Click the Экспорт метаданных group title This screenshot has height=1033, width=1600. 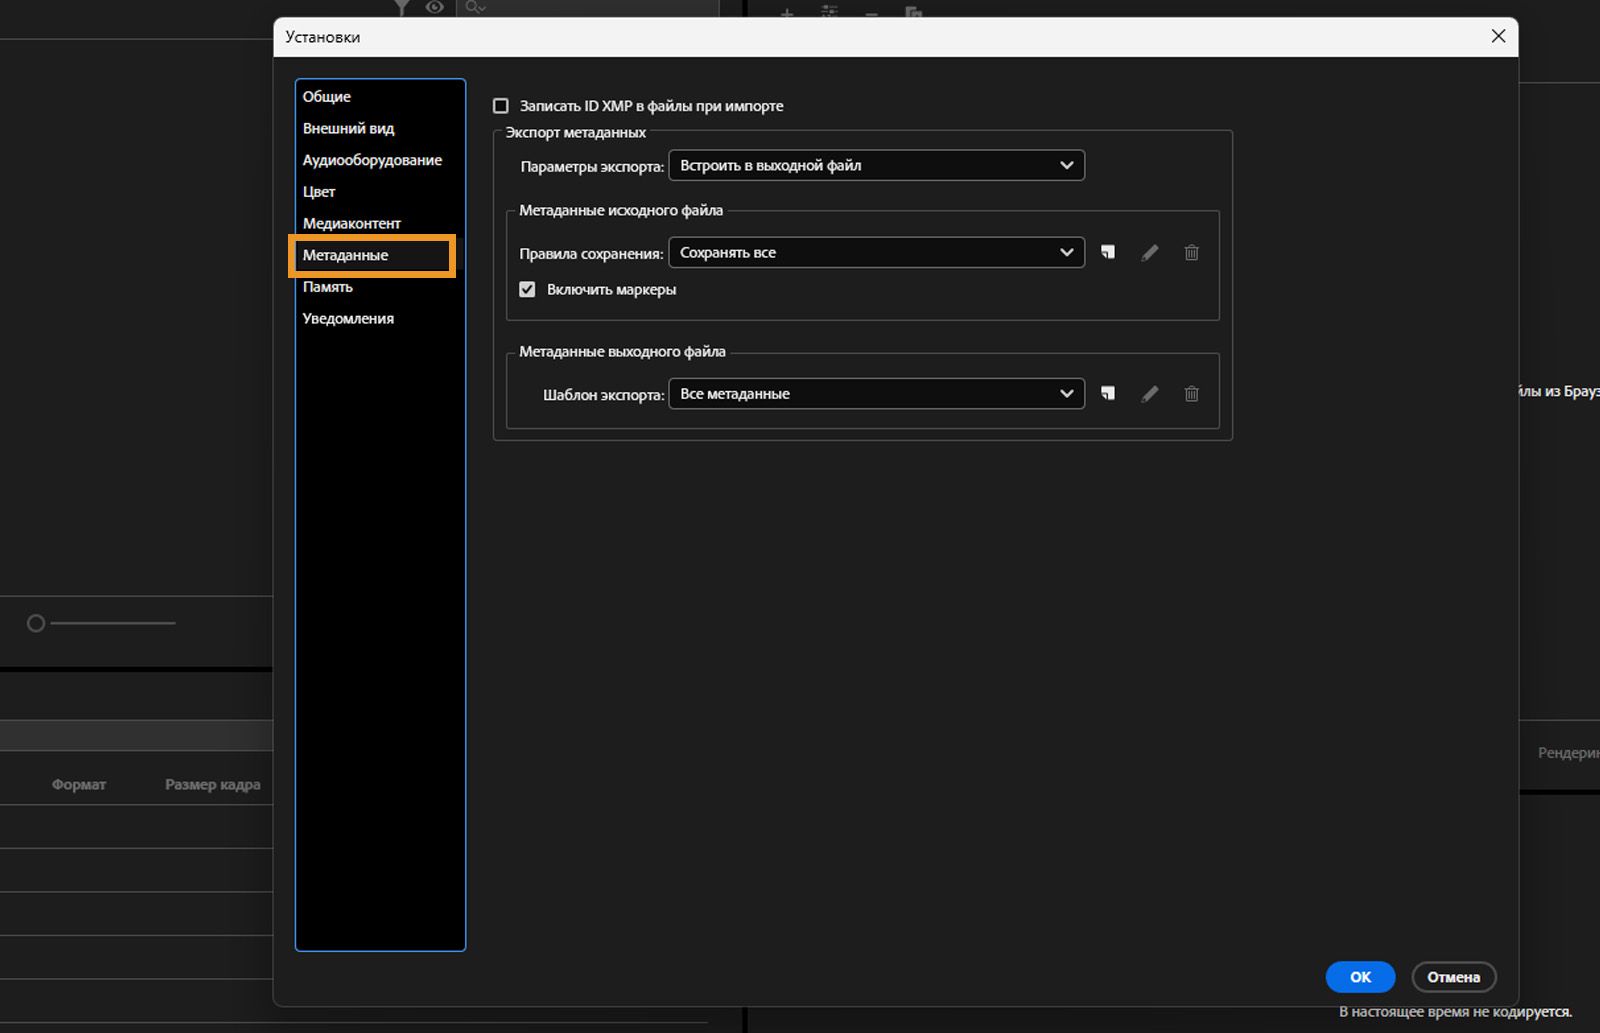pos(575,133)
